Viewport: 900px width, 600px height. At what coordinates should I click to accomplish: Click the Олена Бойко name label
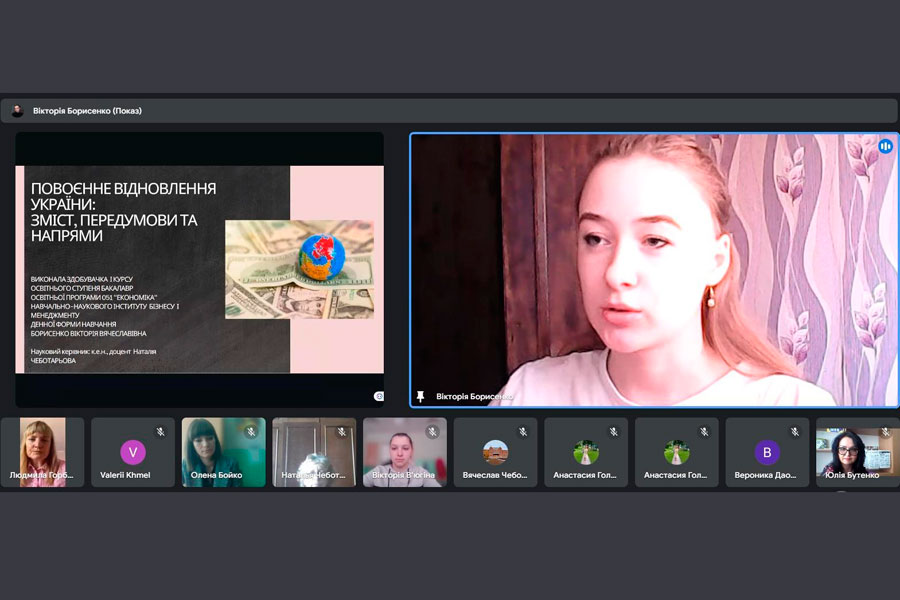click(216, 475)
